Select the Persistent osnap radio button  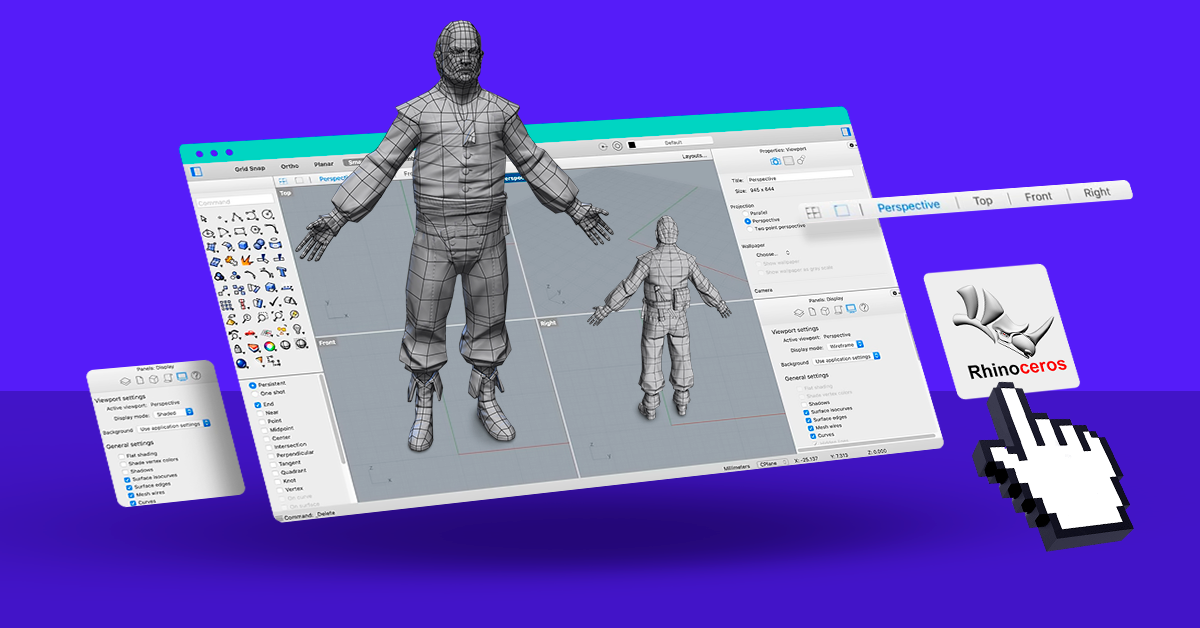253,385
